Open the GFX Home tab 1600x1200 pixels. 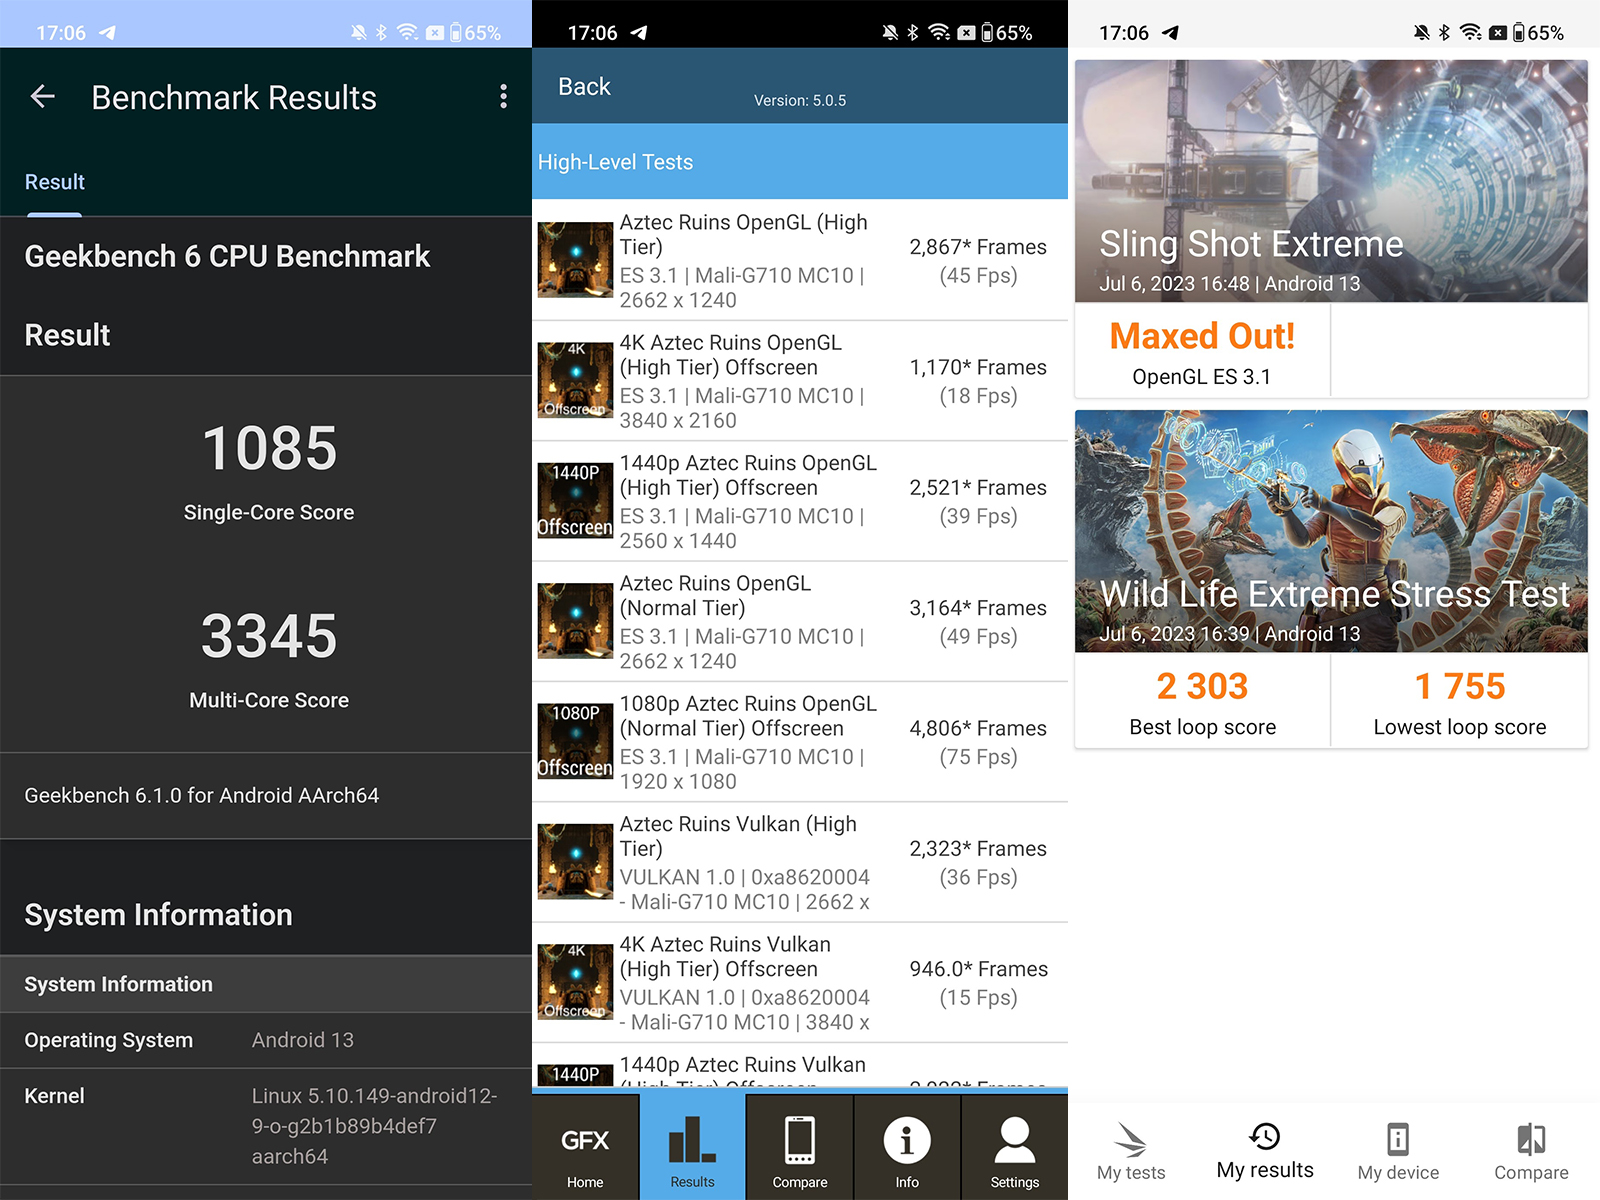click(x=585, y=1147)
